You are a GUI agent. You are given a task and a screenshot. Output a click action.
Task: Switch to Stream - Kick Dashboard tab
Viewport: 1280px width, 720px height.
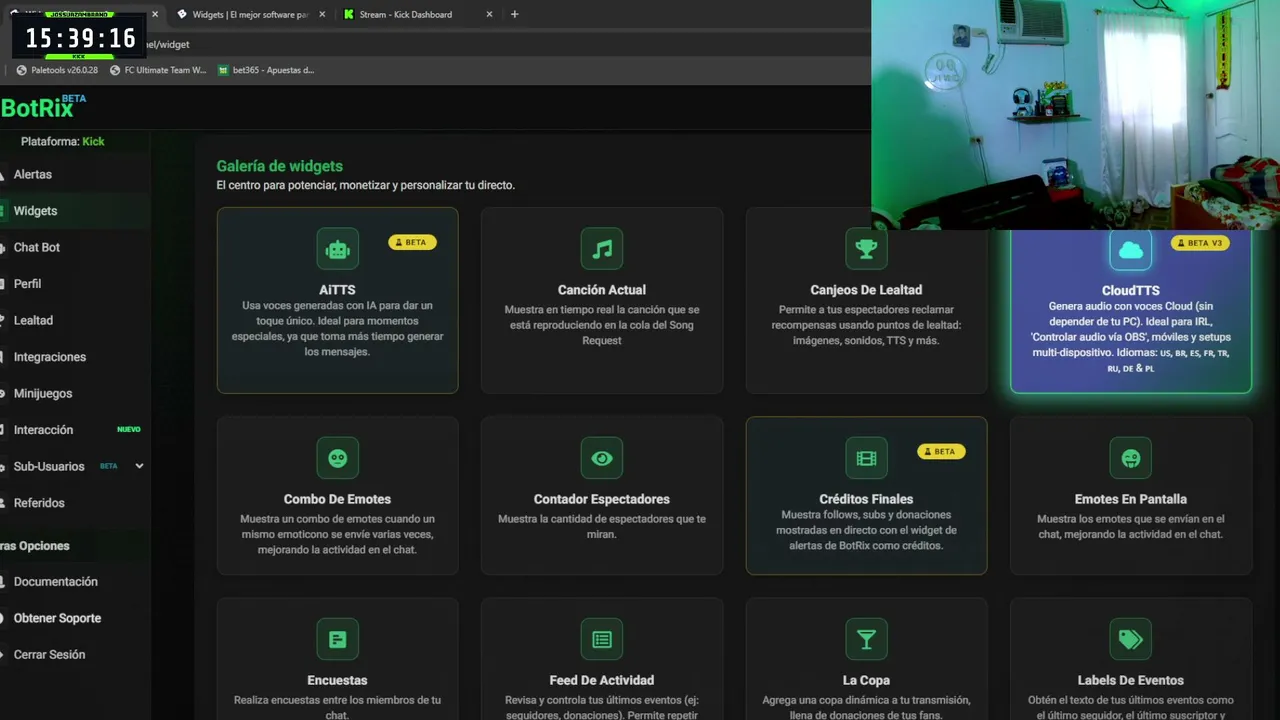[416, 14]
